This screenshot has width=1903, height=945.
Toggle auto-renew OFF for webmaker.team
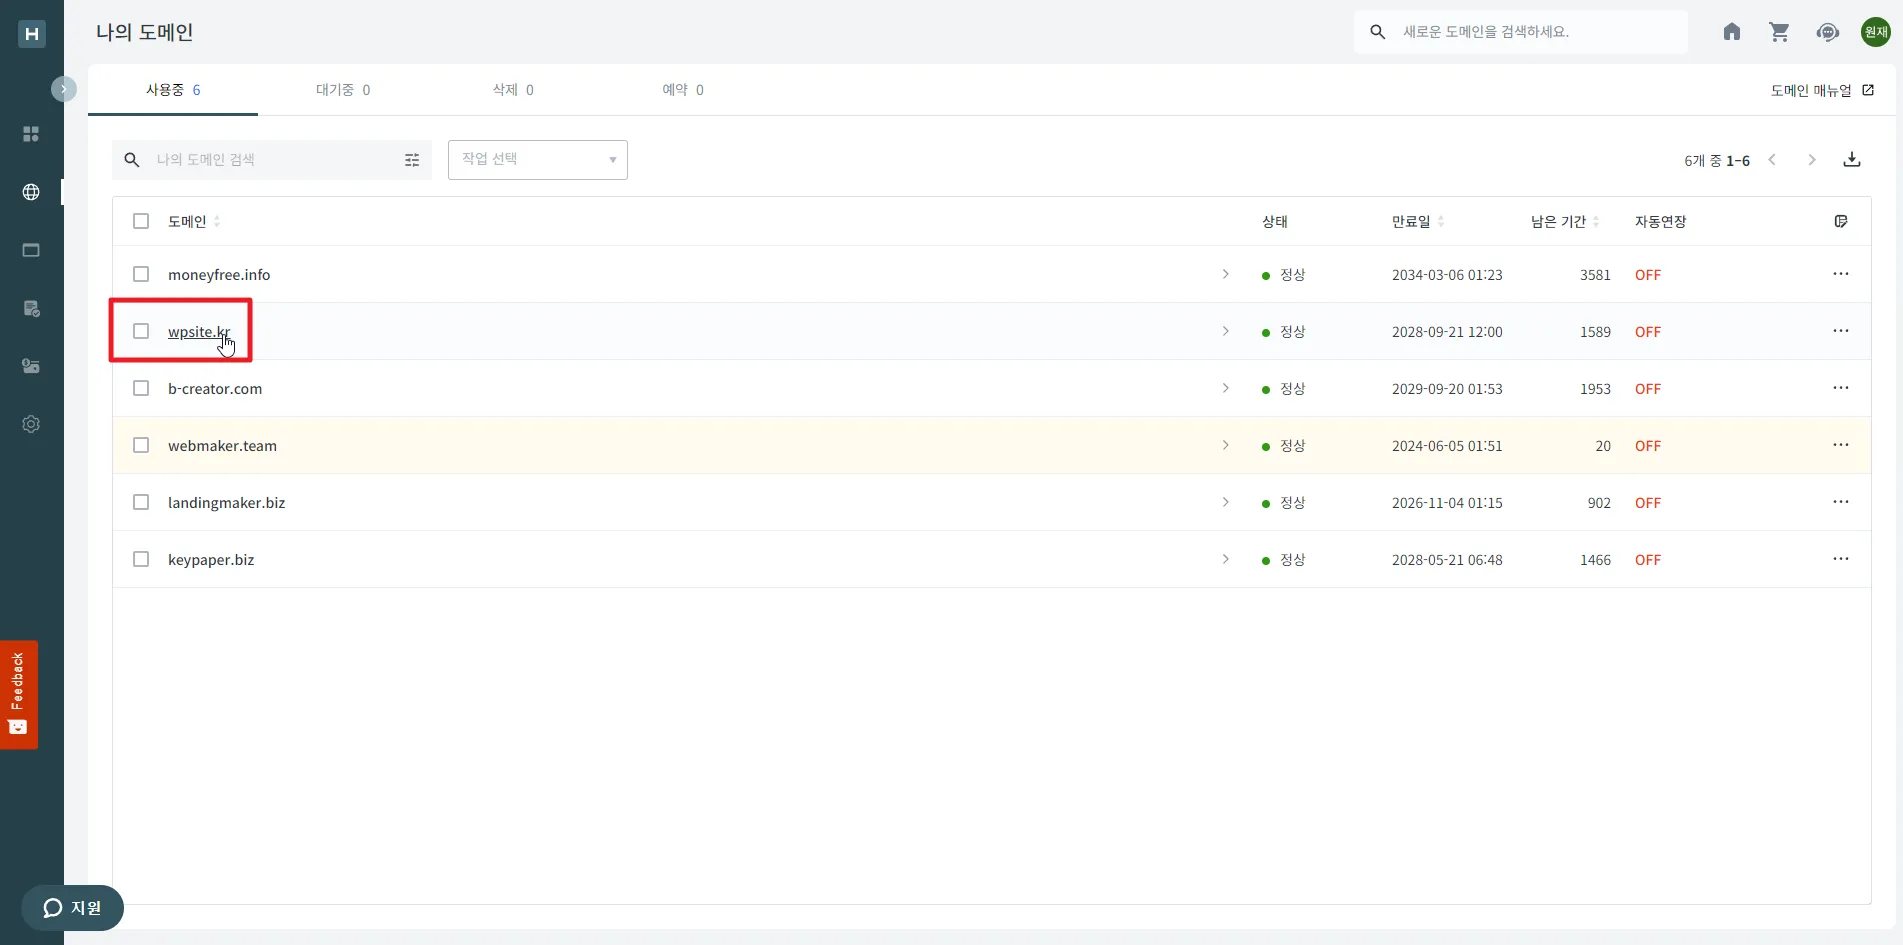click(1647, 446)
